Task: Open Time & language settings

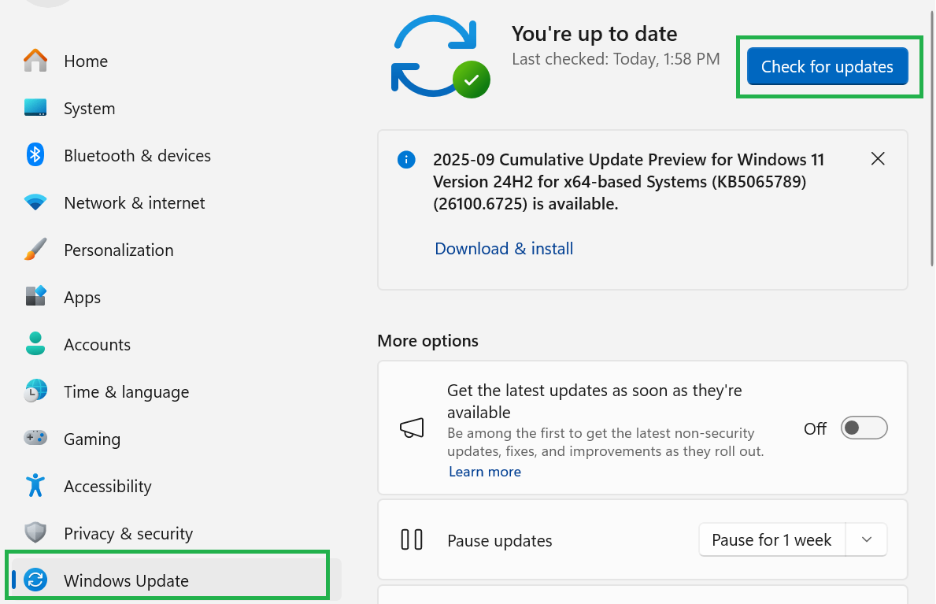Action: coord(127,392)
